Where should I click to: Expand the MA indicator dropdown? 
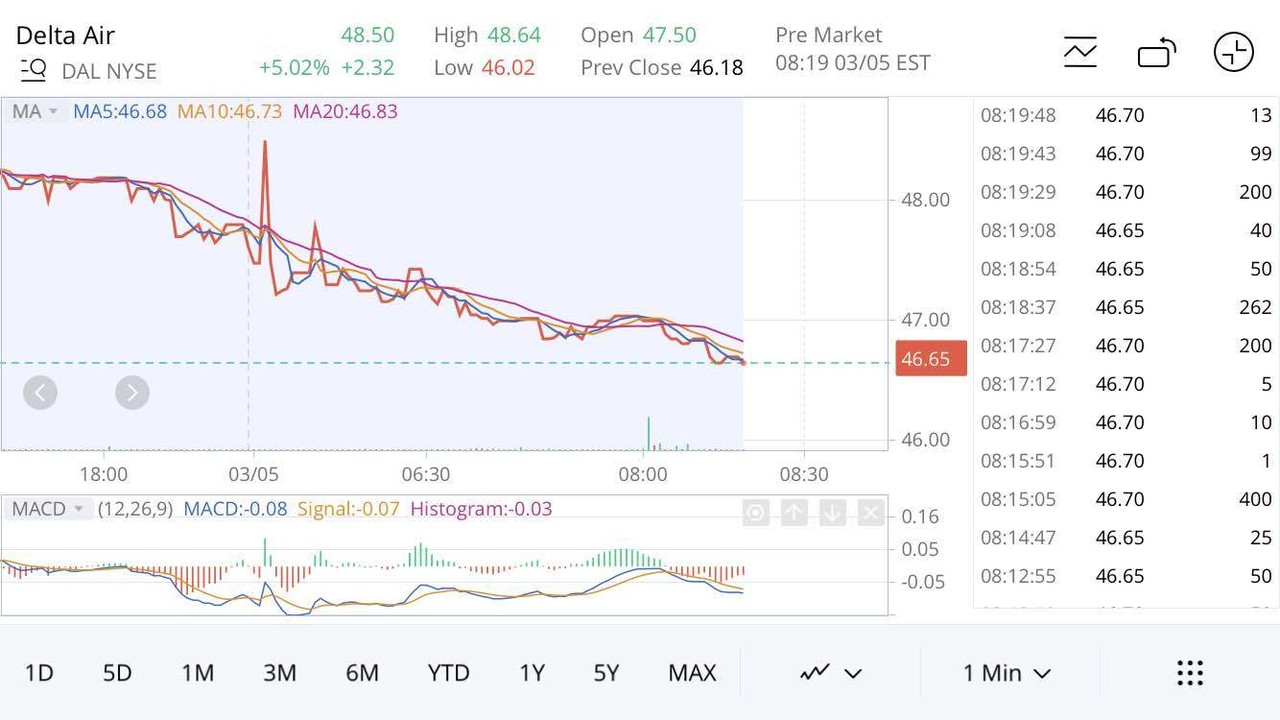point(35,111)
